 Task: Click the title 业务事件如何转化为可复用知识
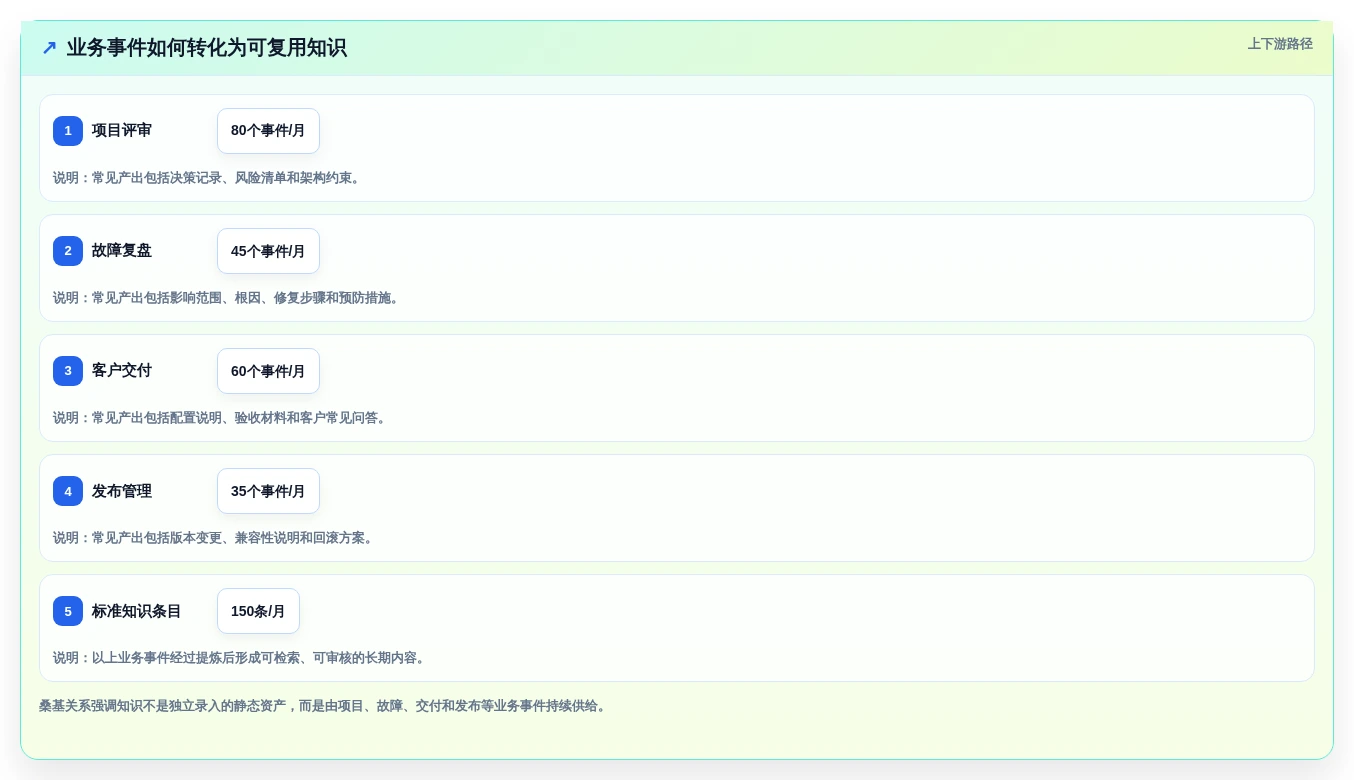[x=206, y=48]
